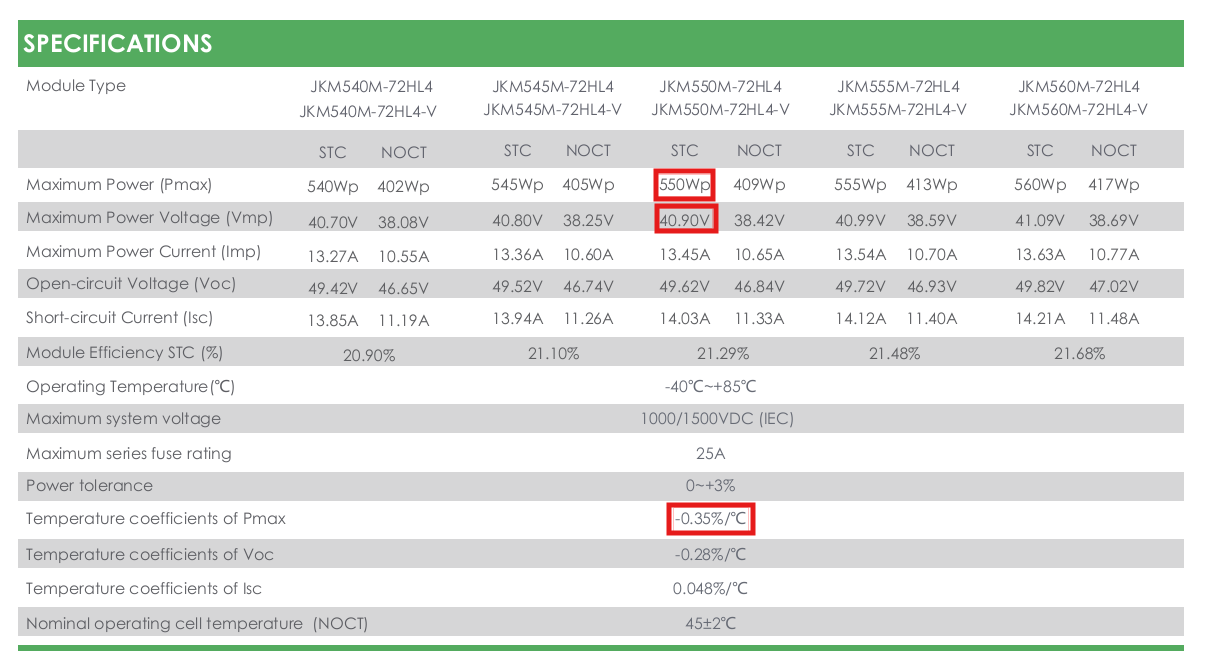Click the 'Short-circuit Current (Isc)' row label
The image size is (1205, 661).
(x=120, y=318)
